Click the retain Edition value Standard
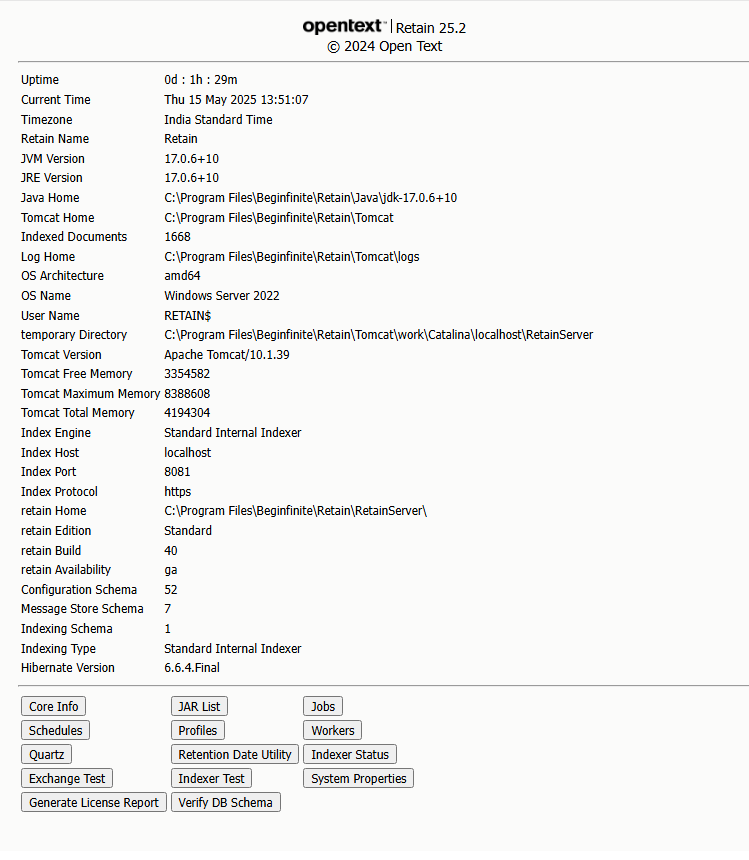Image resolution: width=749 pixels, height=860 pixels. click(188, 531)
